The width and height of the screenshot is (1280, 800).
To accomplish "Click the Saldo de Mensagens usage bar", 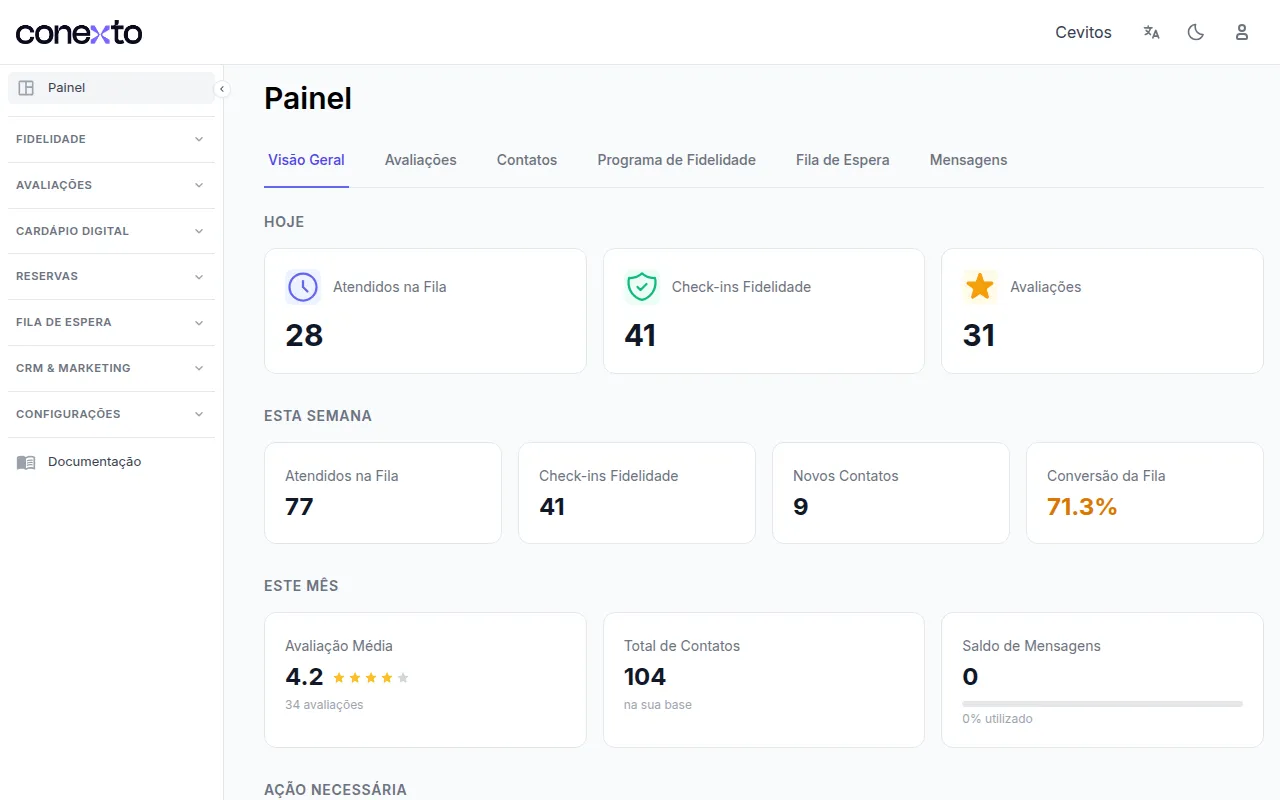I will 1102,704.
